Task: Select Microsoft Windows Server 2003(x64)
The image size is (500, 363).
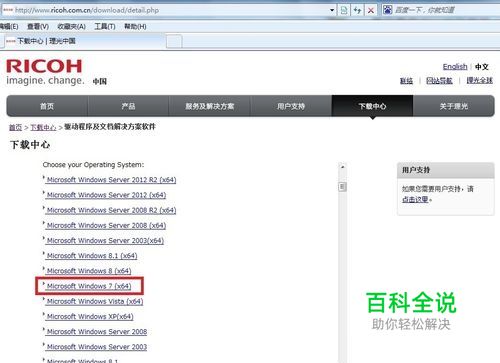Action: [x=105, y=241]
